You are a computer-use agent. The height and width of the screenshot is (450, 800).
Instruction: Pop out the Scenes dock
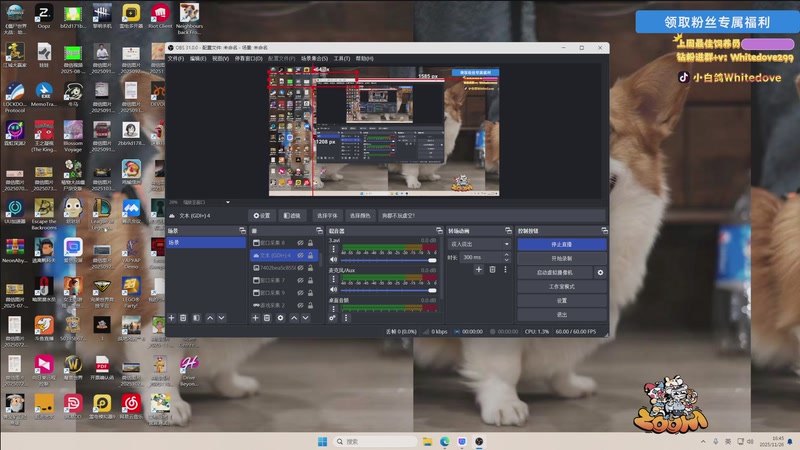click(242, 231)
